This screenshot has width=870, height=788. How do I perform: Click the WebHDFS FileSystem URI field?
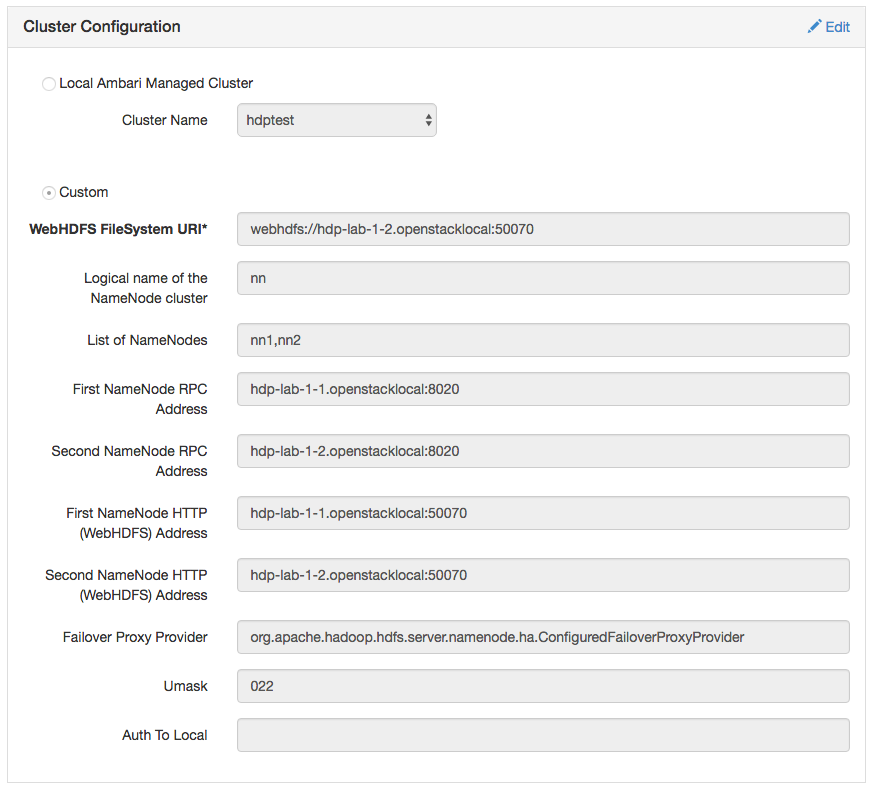coord(543,229)
